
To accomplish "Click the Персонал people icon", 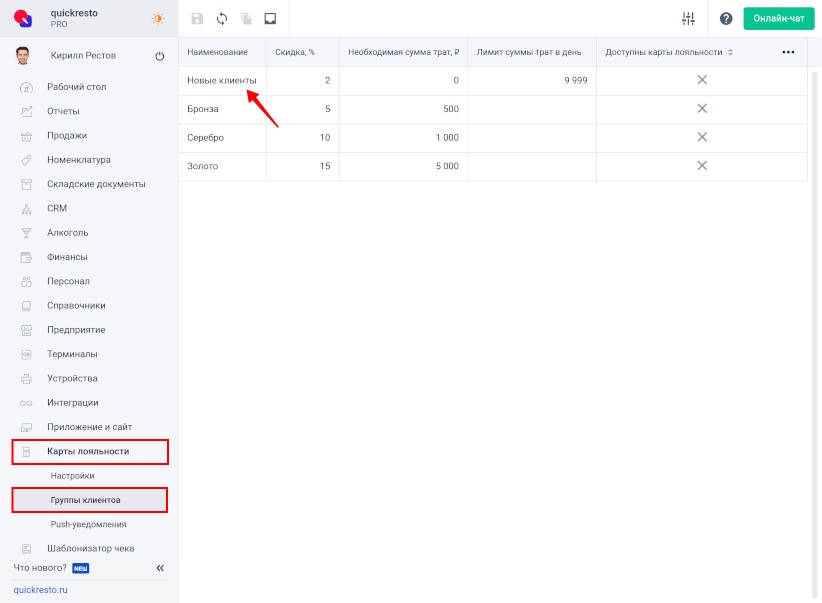I will pyautogui.click(x=26, y=282).
